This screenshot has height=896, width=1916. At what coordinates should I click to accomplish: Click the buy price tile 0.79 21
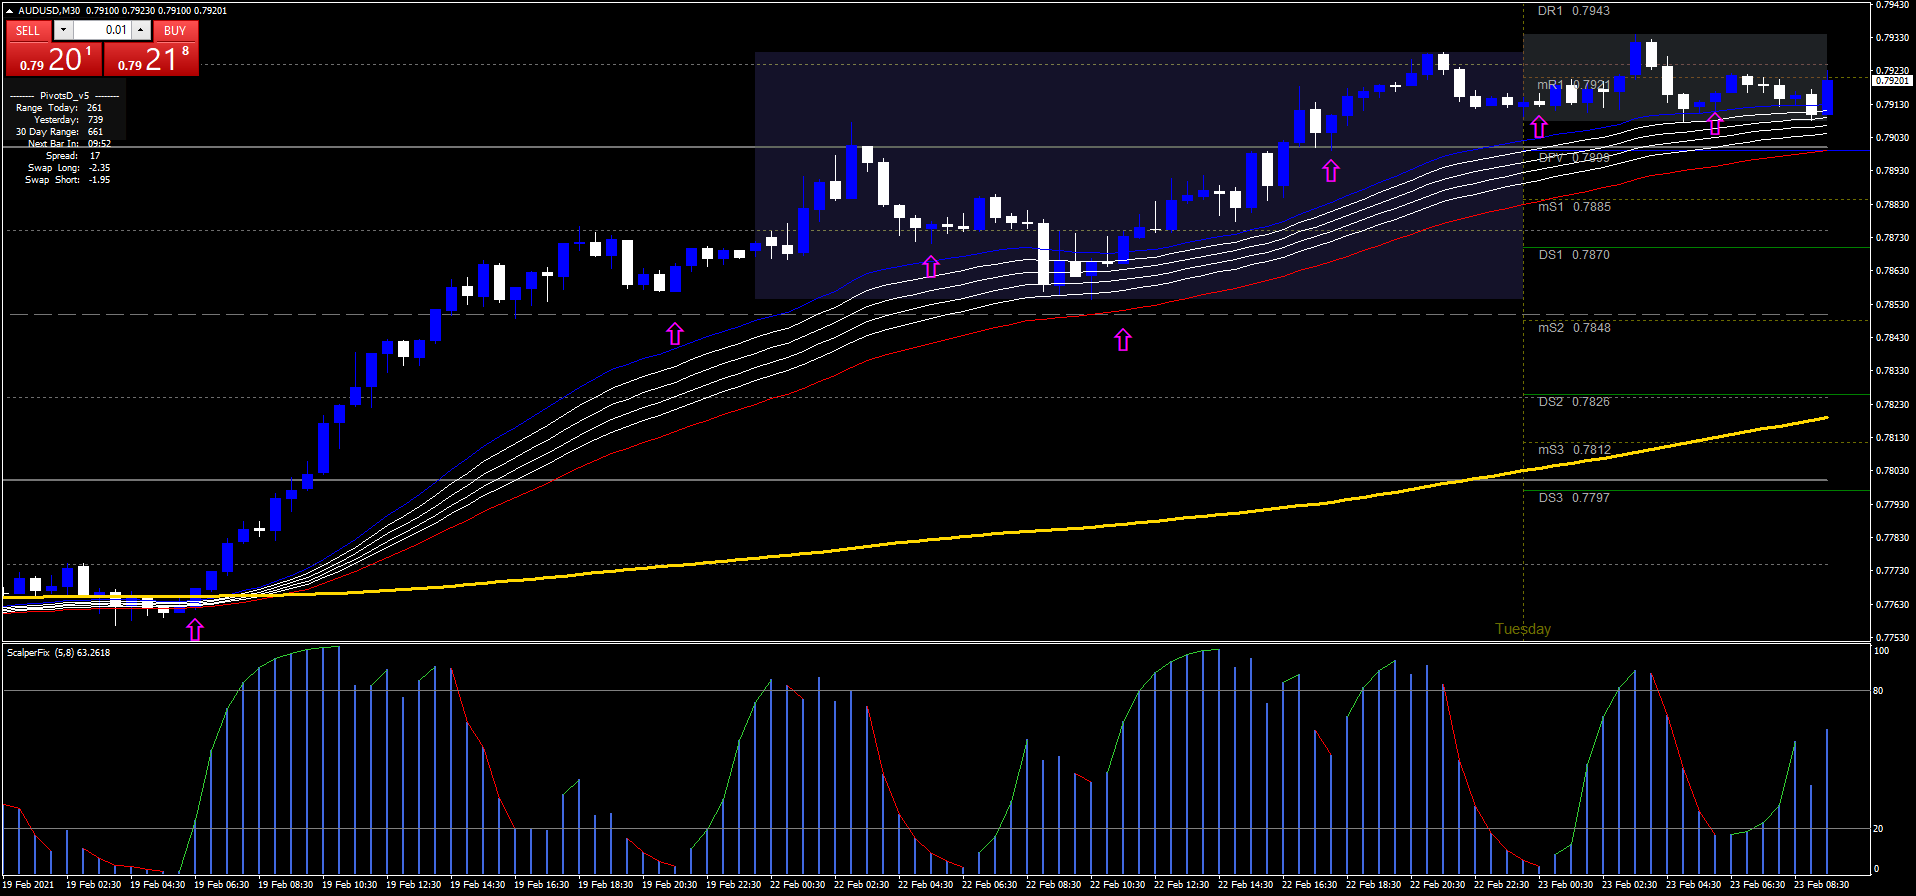pos(152,60)
